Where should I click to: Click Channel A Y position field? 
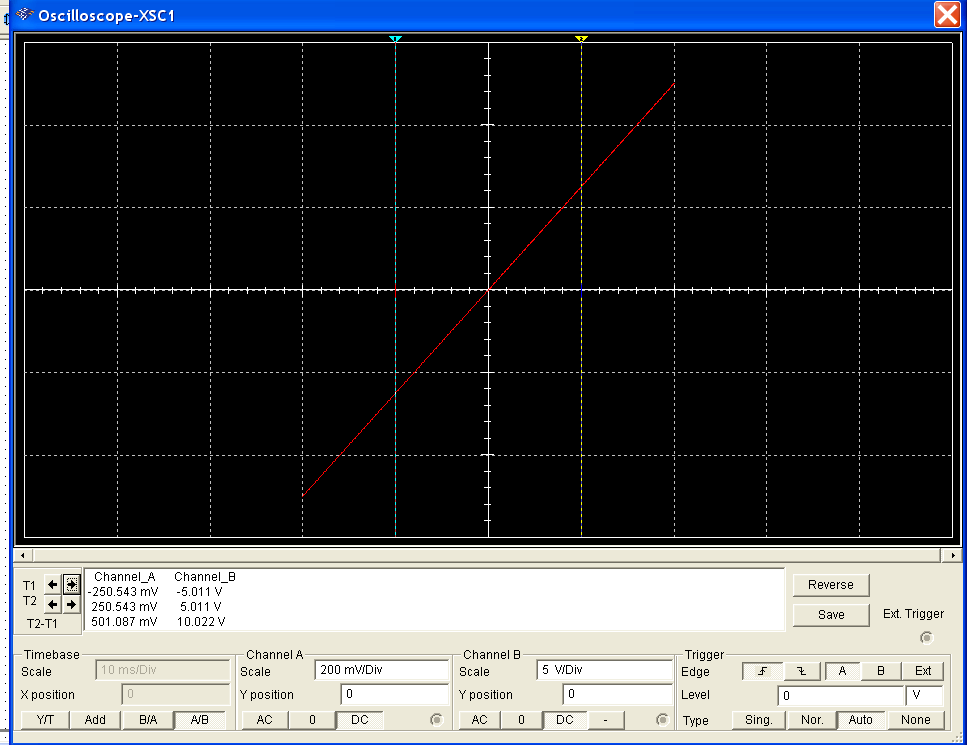[x=395, y=694]
